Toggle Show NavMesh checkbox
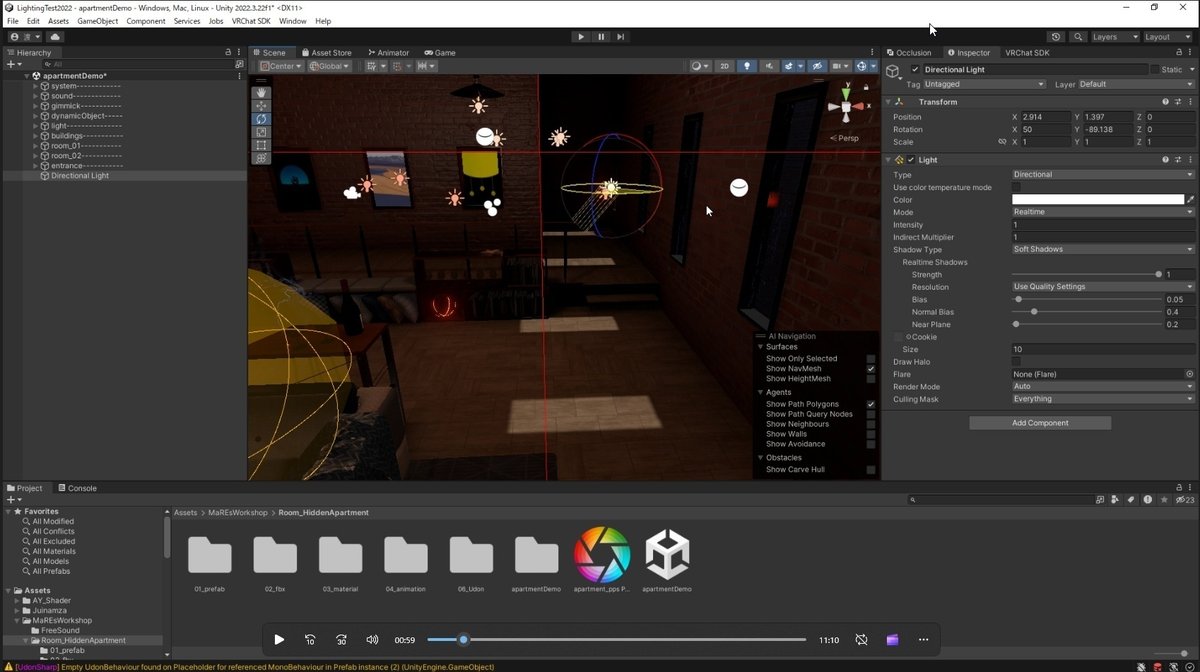 click(871, 369)
